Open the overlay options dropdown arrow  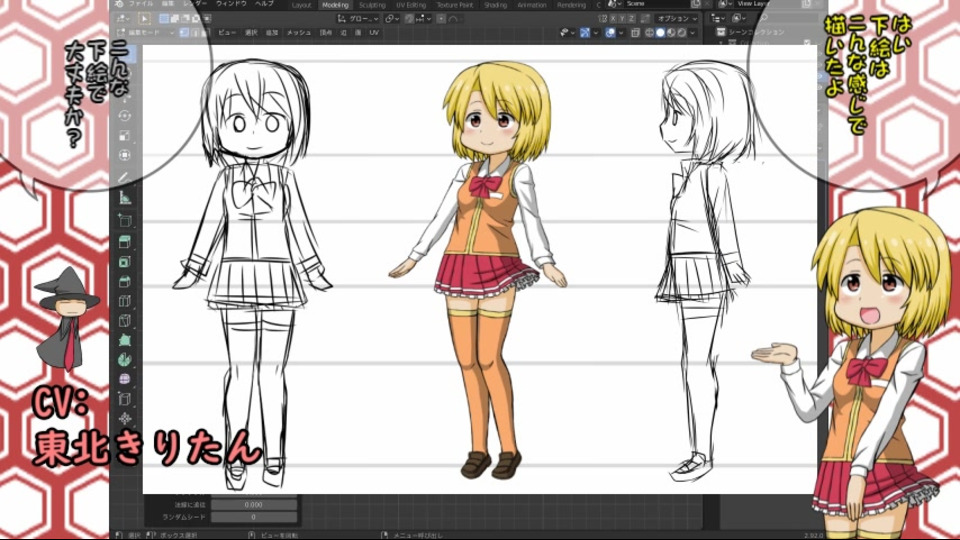621,32
